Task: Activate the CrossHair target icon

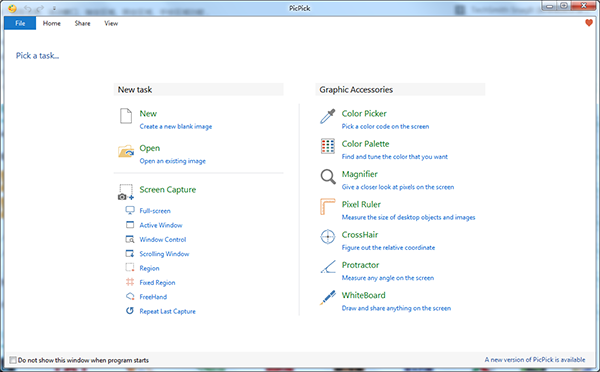Action: click(328, 237)
